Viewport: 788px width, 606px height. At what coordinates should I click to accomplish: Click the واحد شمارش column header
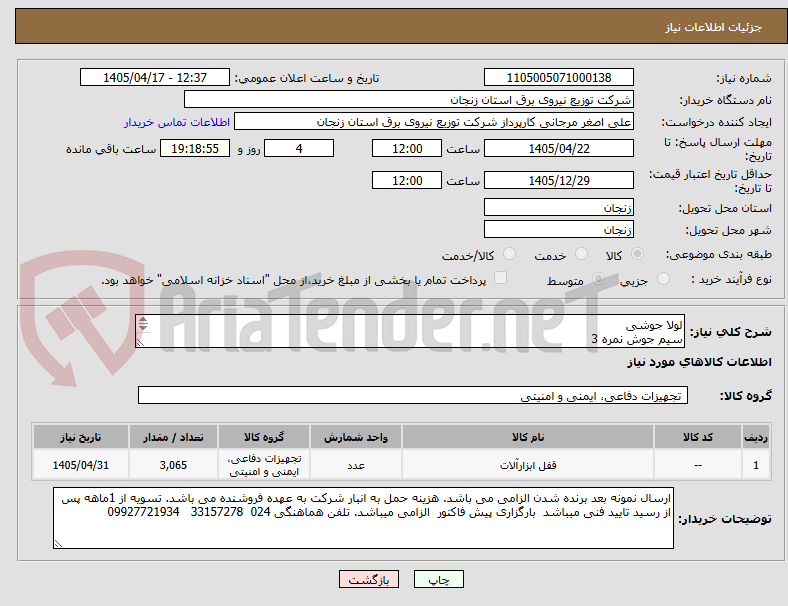[356, 437]
